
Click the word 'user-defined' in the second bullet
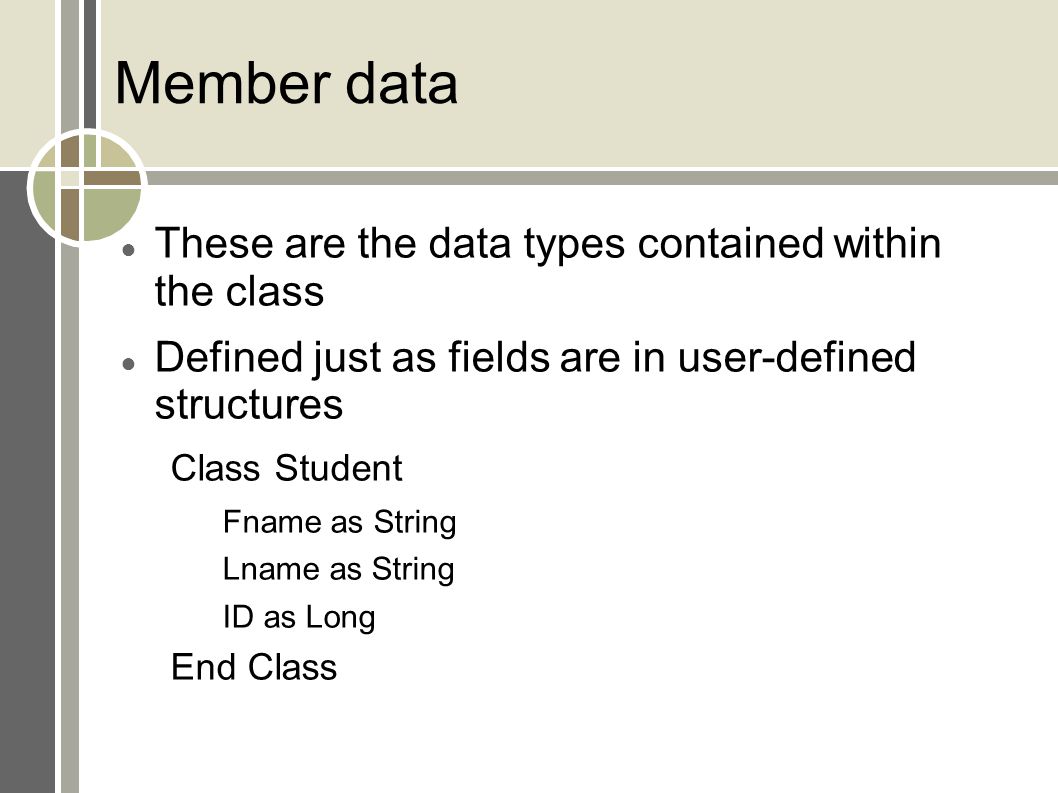[x=796, y=356]
